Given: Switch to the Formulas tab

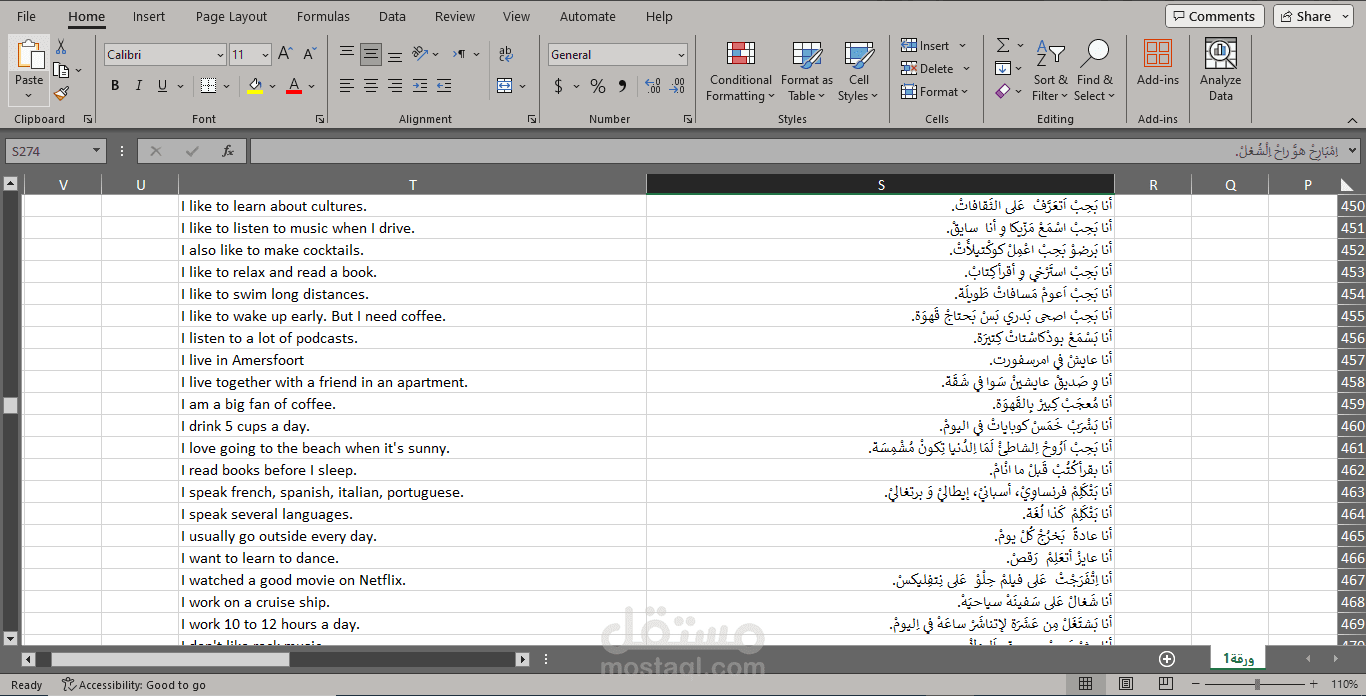Looking at the screenshot, I should (323, 16).
